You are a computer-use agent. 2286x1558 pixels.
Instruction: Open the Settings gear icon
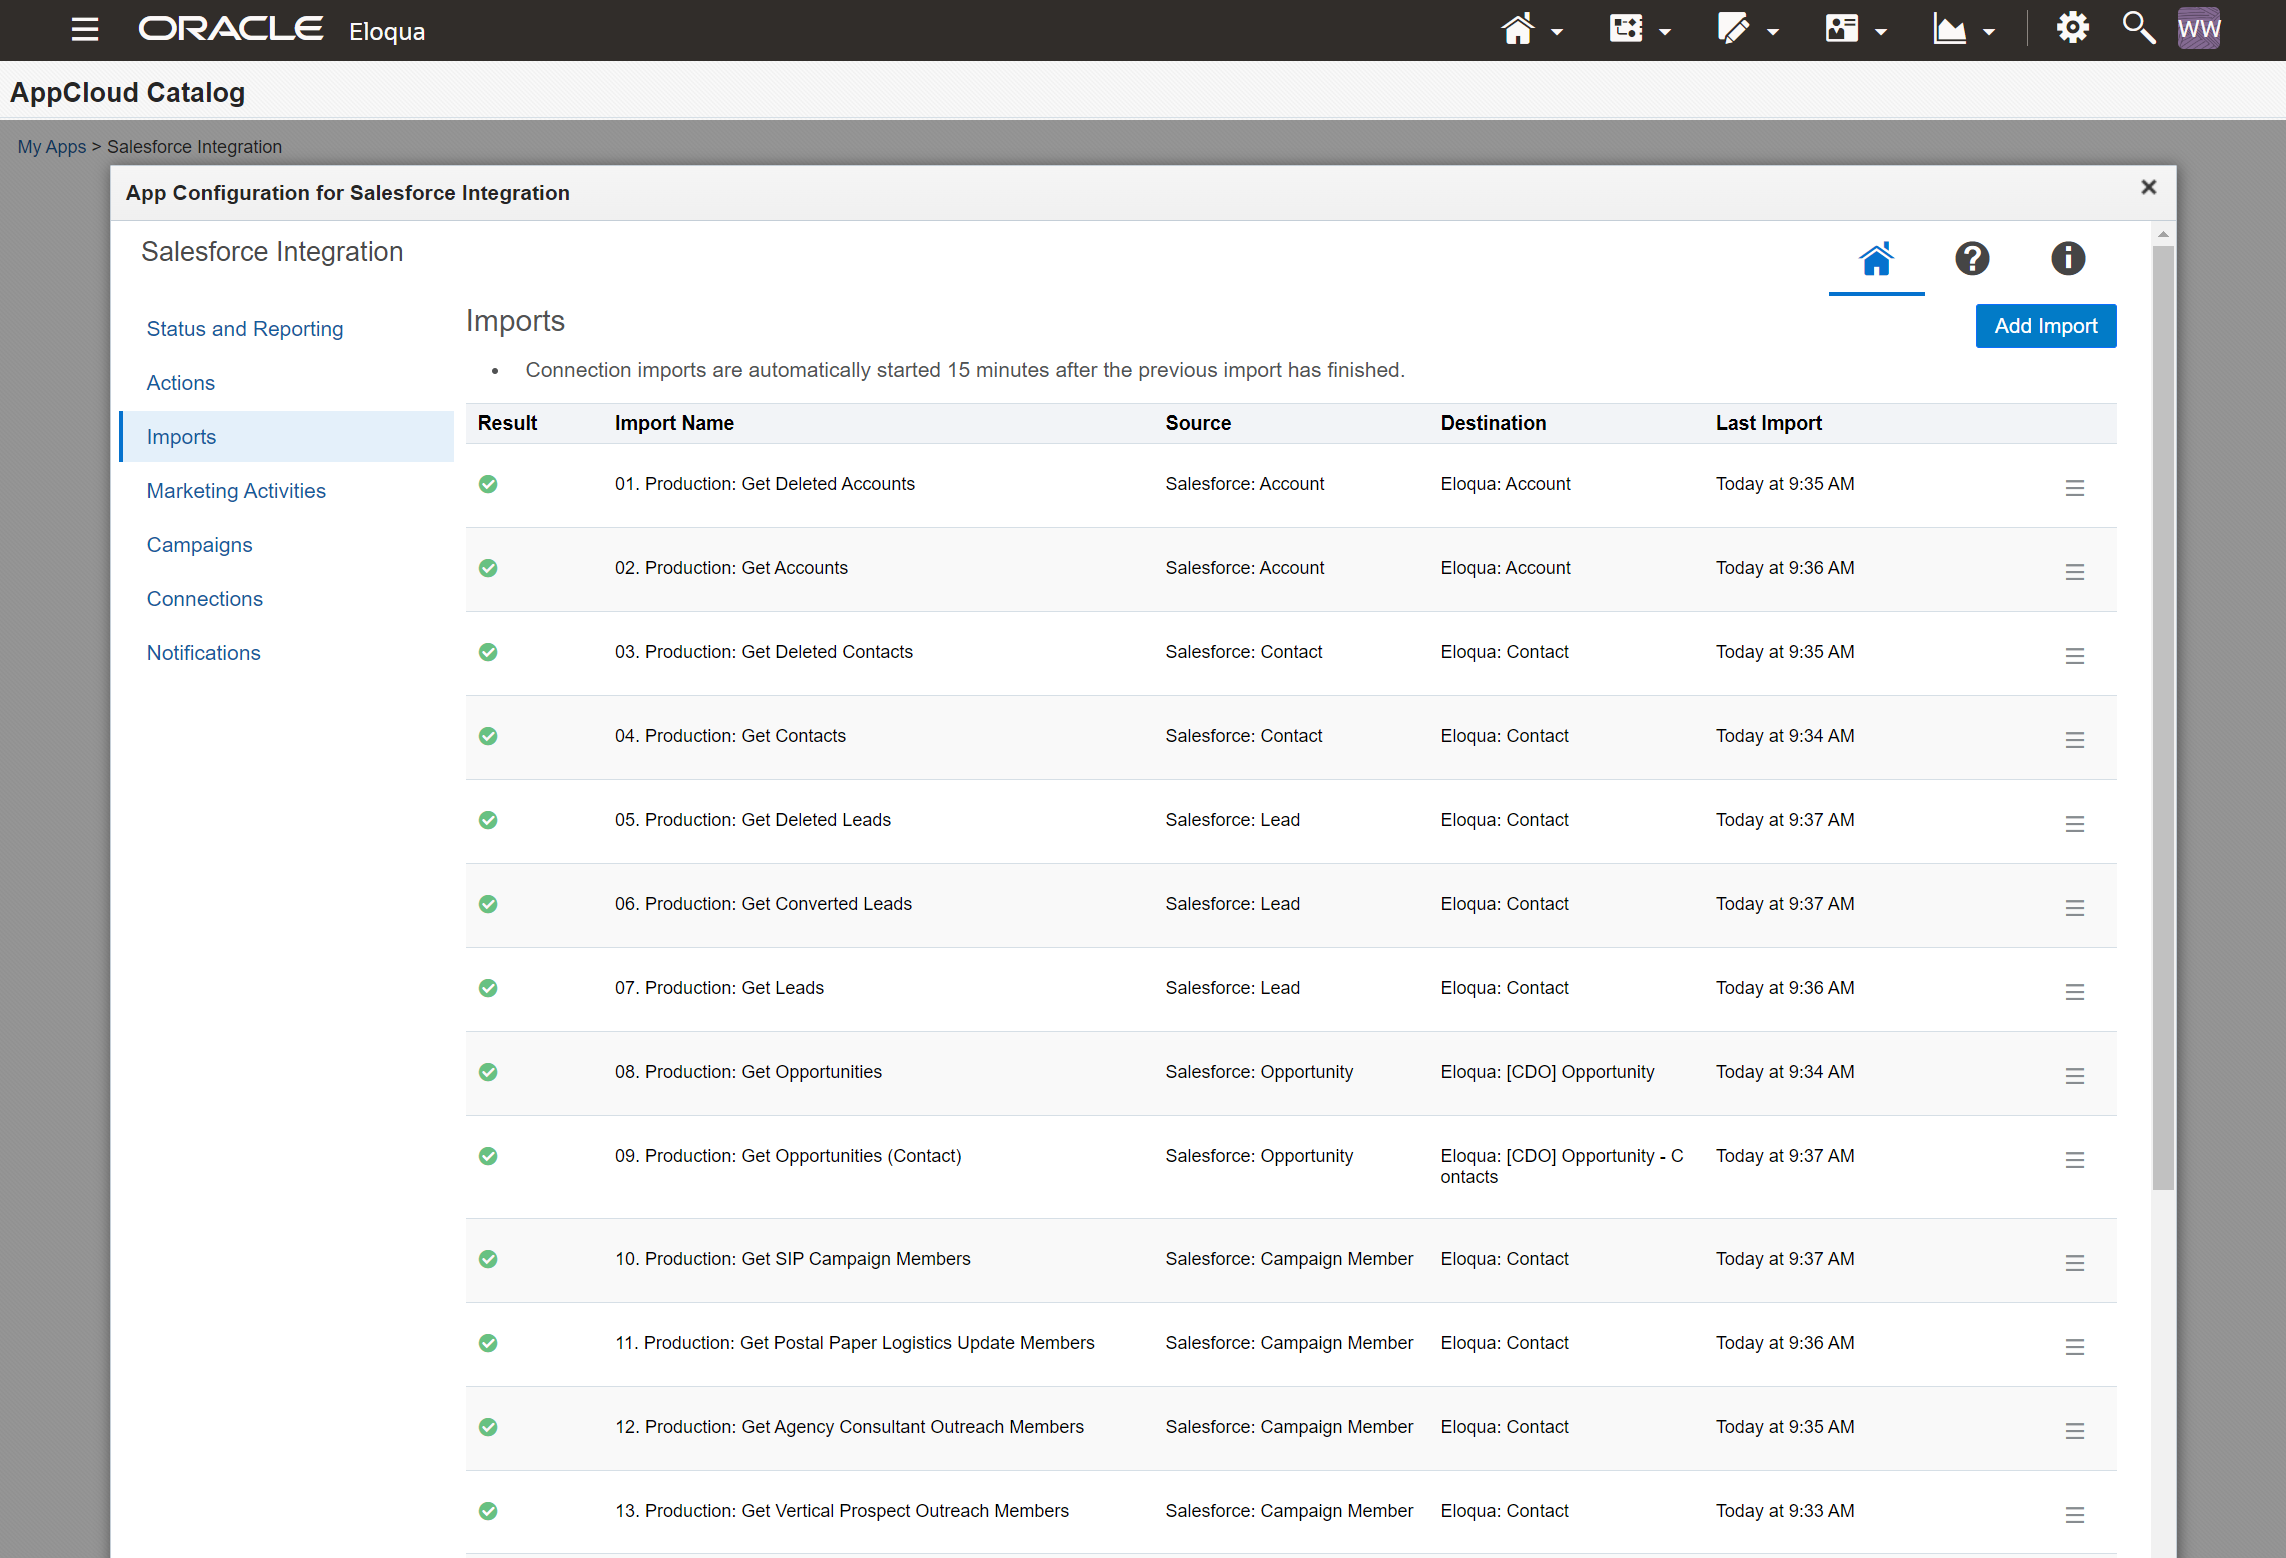(2073, 28)
